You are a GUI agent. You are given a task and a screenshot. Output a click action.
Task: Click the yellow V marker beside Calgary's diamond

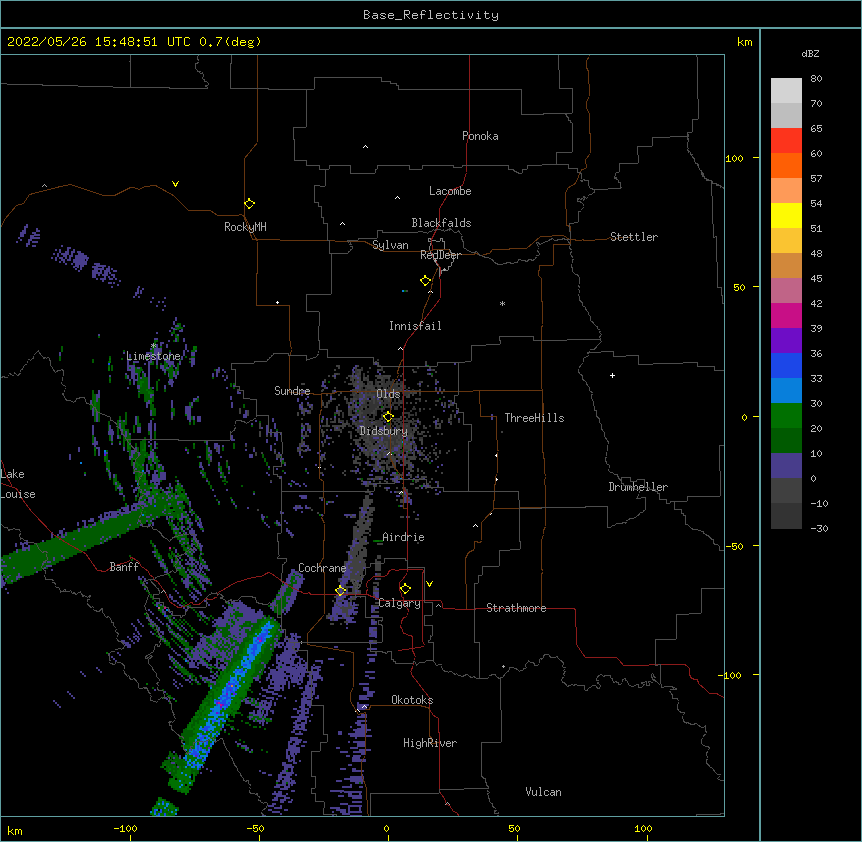click(429, 584)
